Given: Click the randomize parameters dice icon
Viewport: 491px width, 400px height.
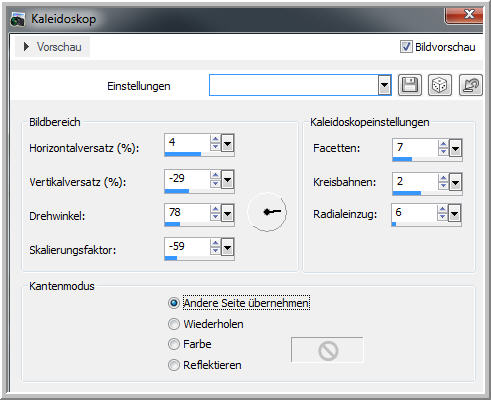Looking at the screenshot, I should tap(440, 85).
